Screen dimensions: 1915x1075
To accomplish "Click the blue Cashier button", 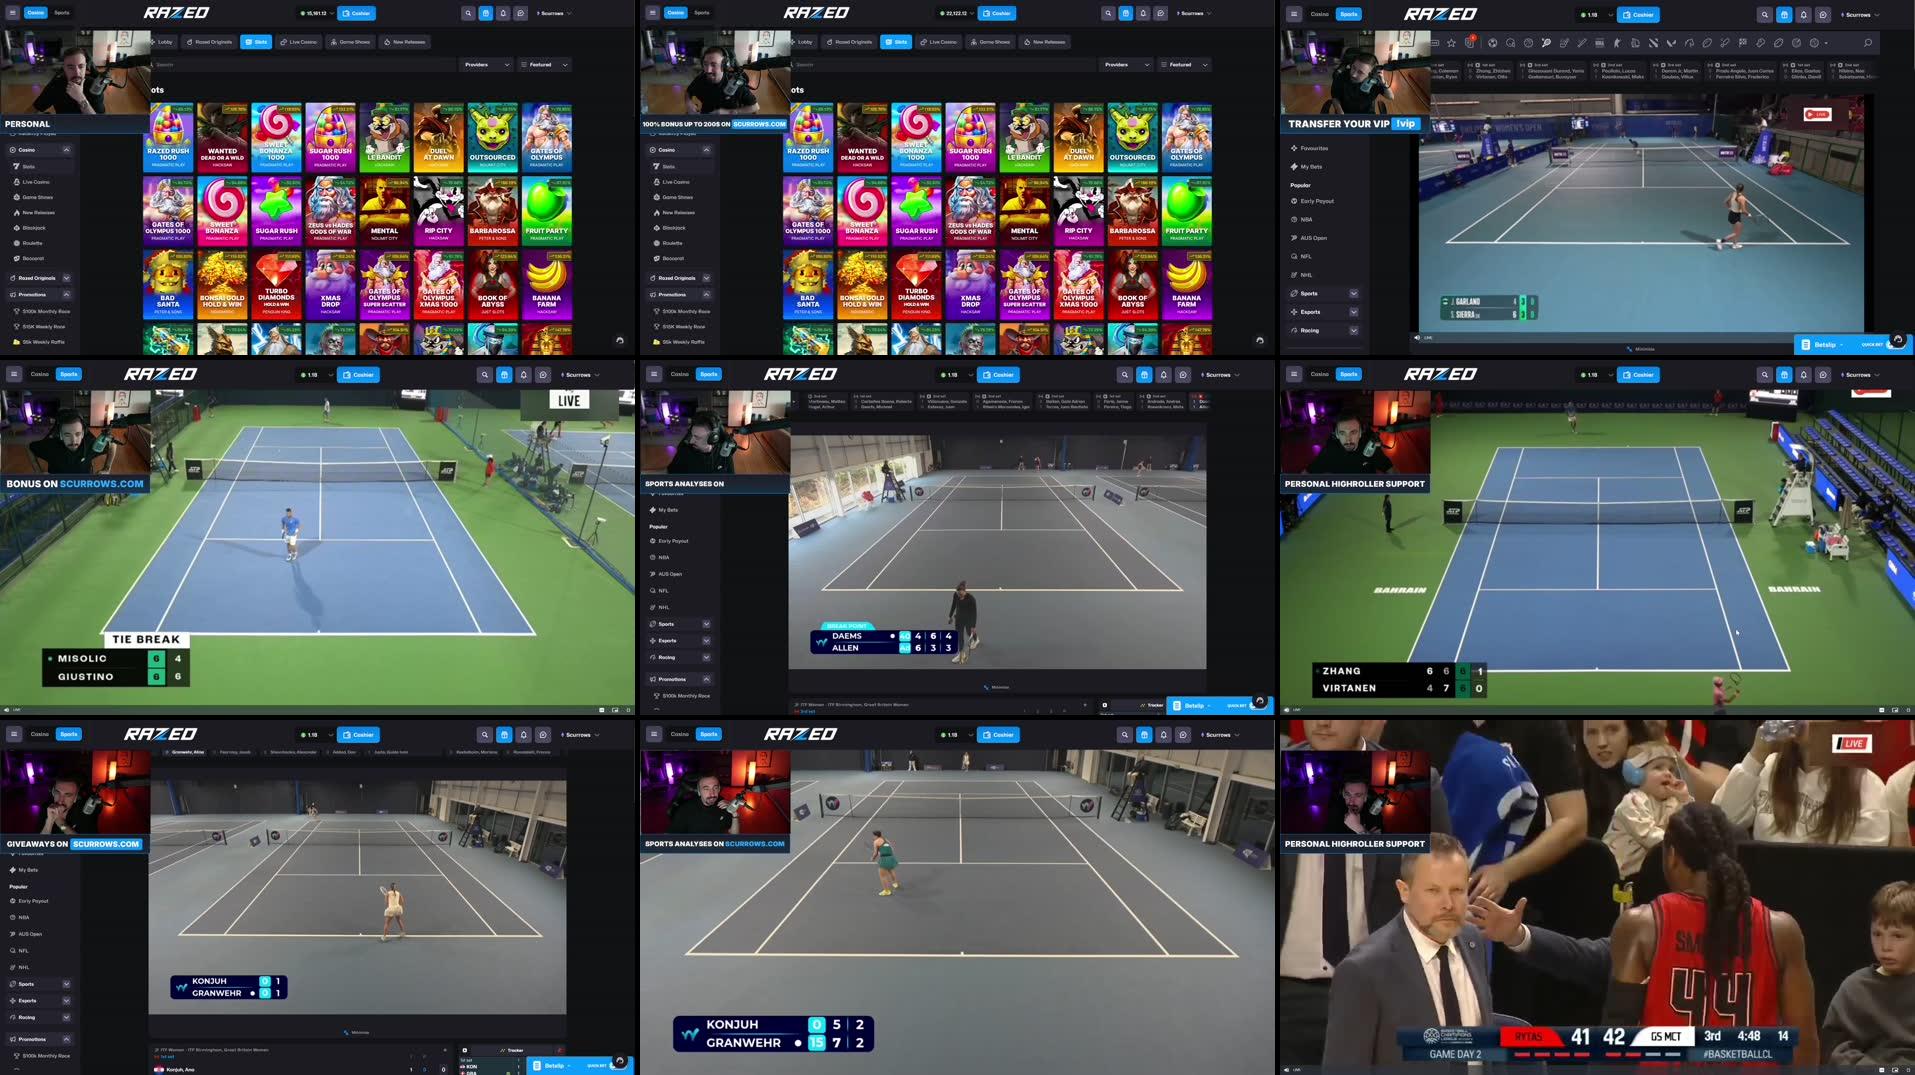I will point(357,13).
